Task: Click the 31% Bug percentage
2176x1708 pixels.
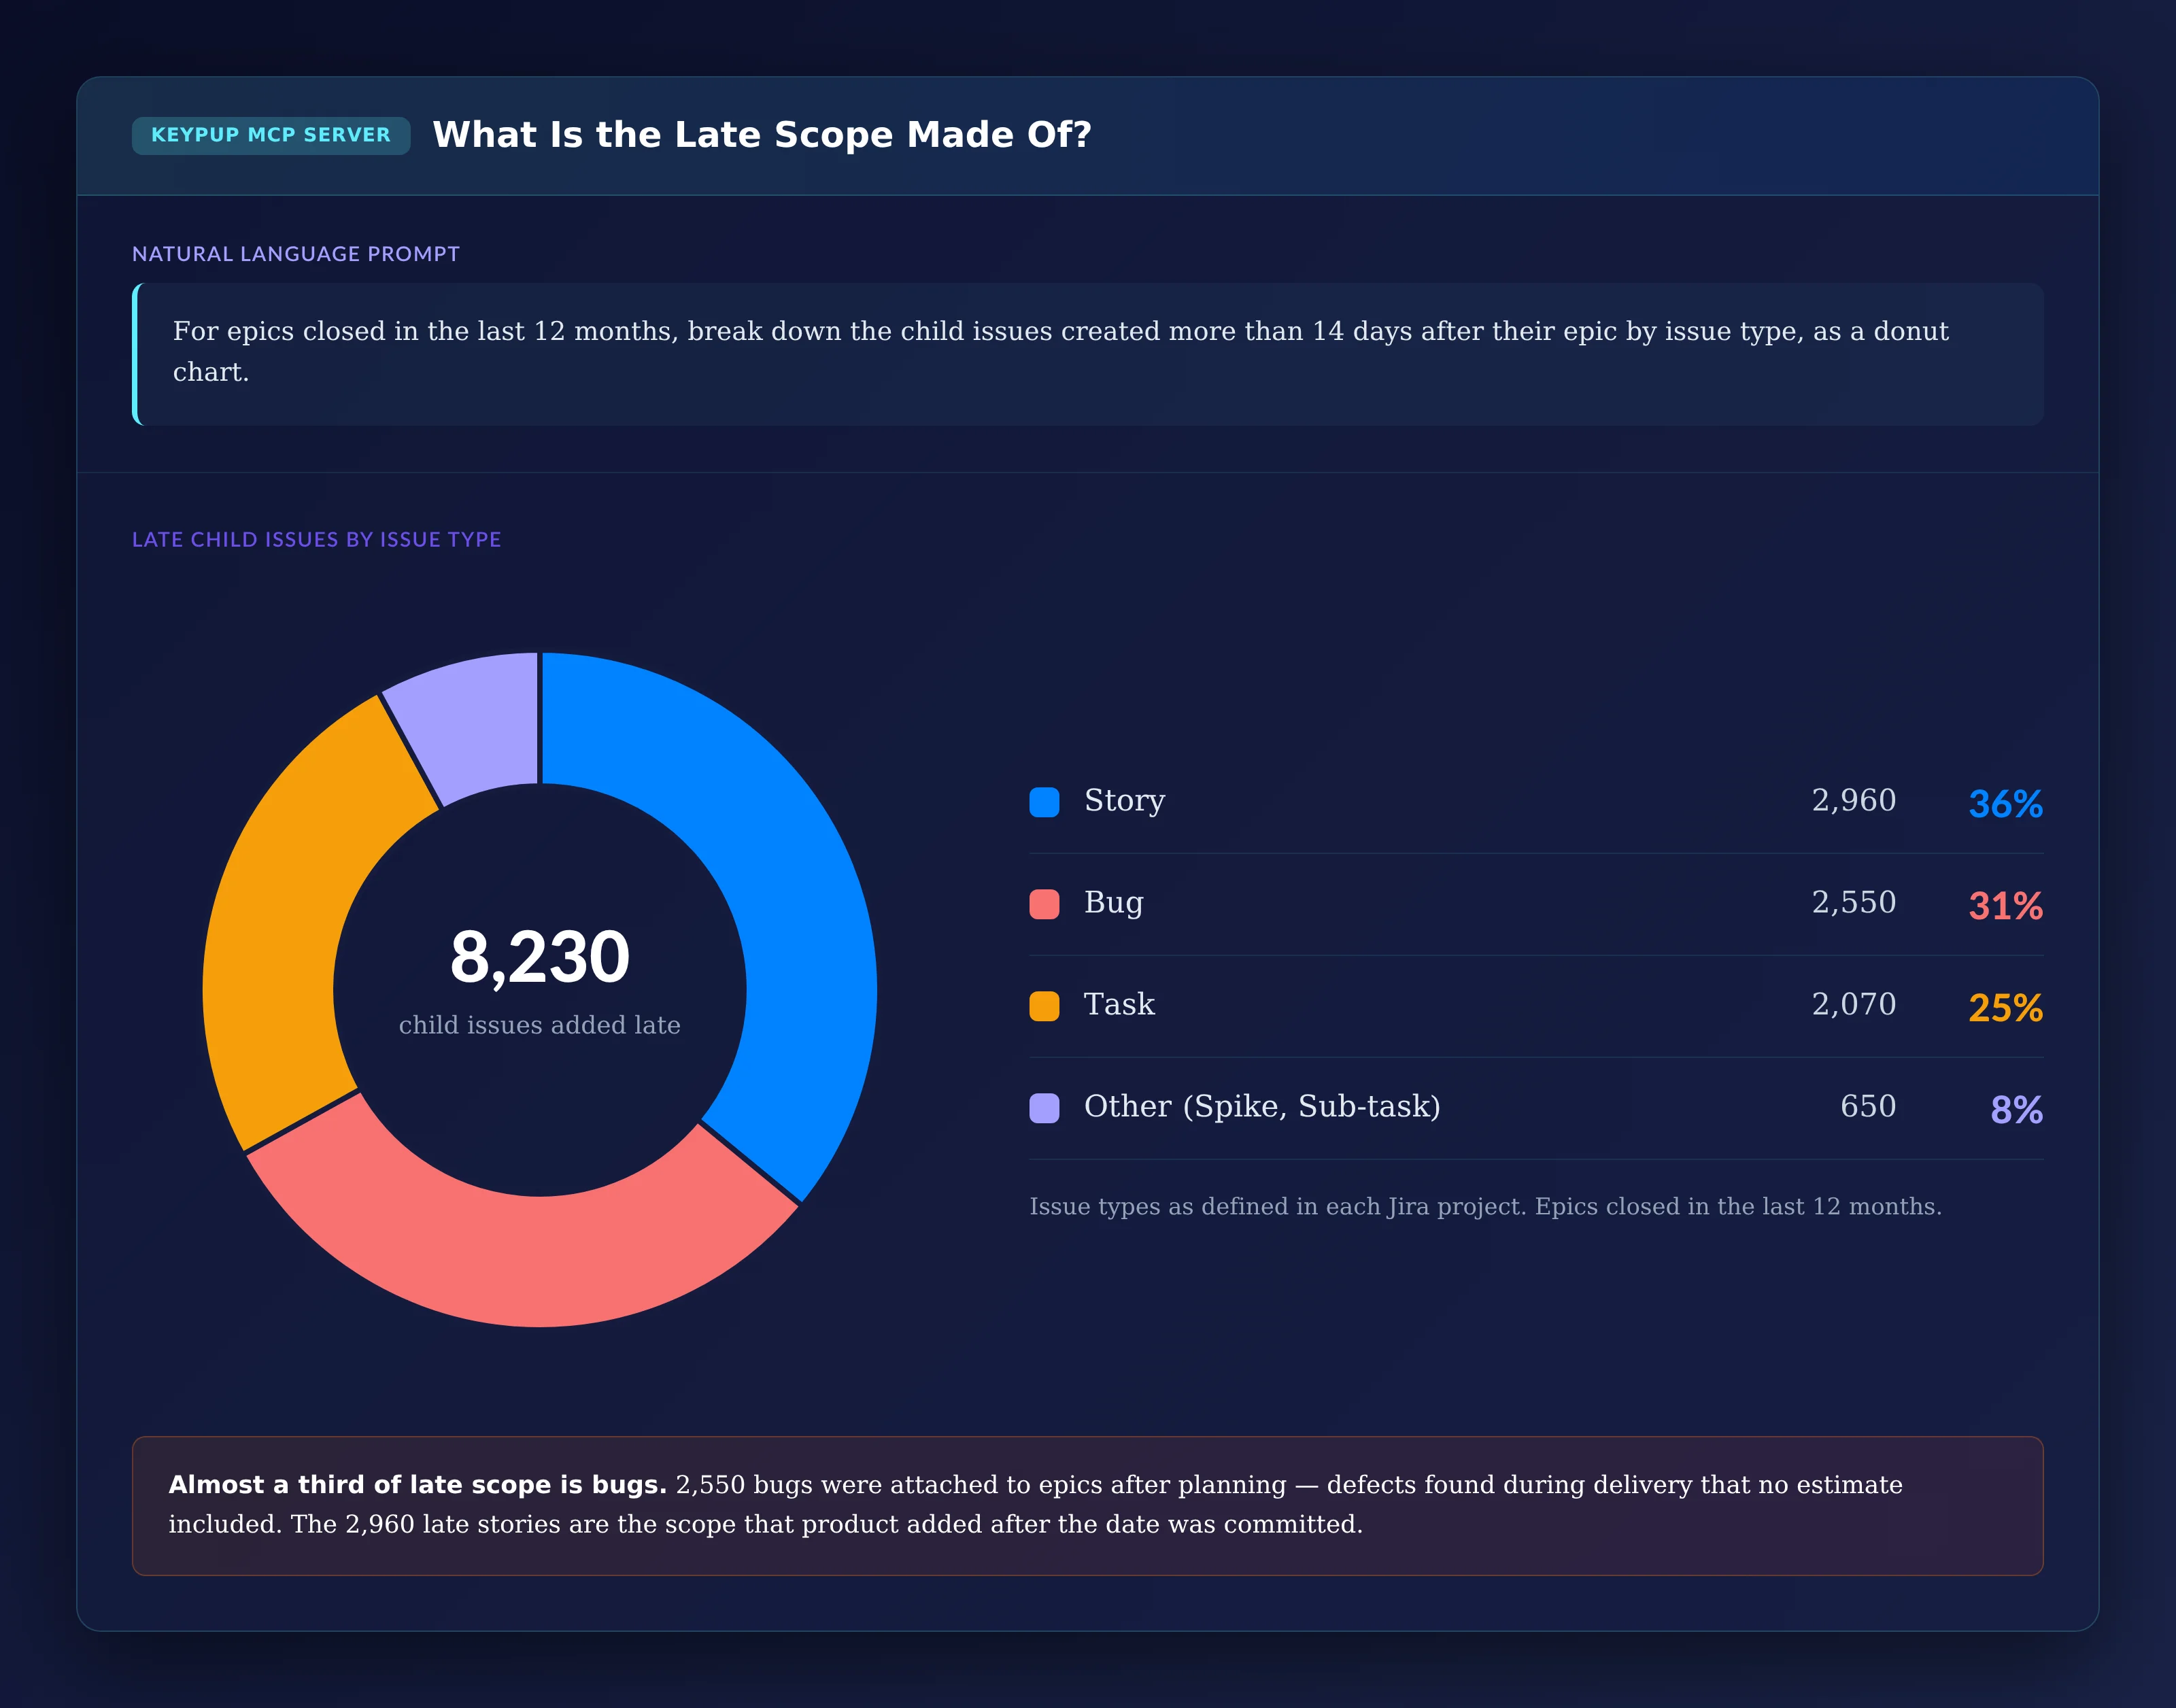Action: (x=2005, y=906)
